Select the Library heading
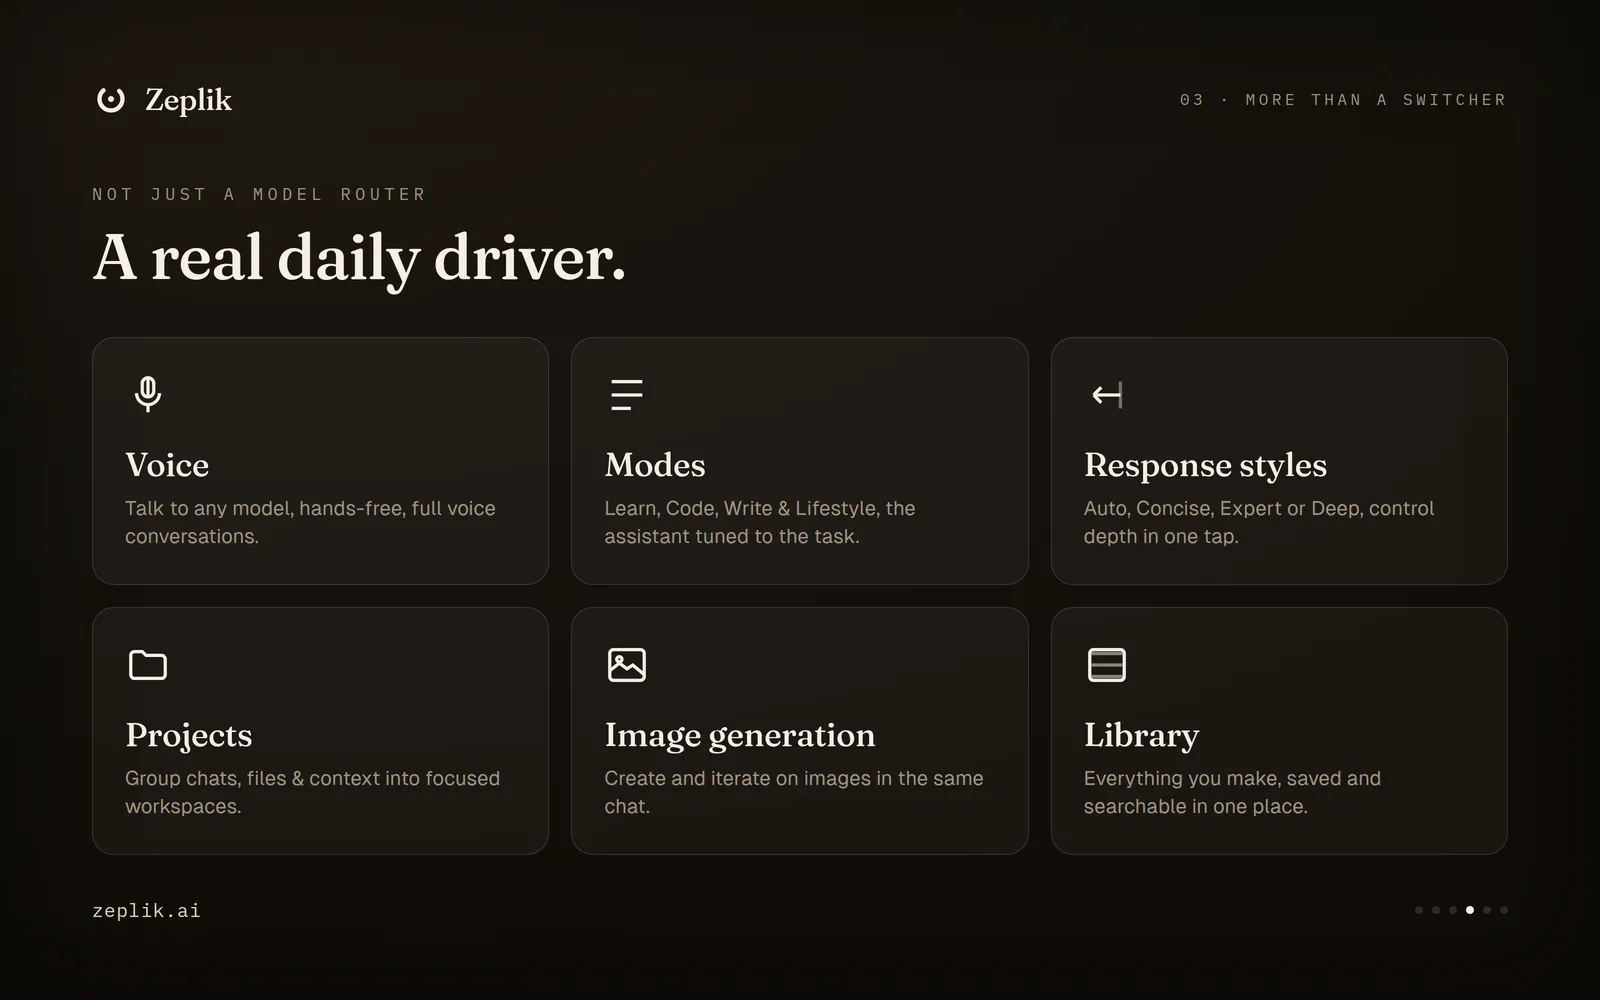 tap(1141, 736)
